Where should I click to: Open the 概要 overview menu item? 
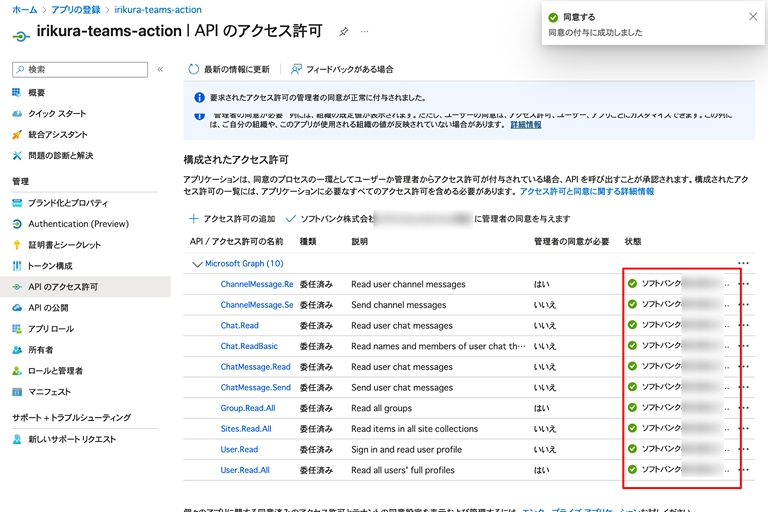(36, 93)
